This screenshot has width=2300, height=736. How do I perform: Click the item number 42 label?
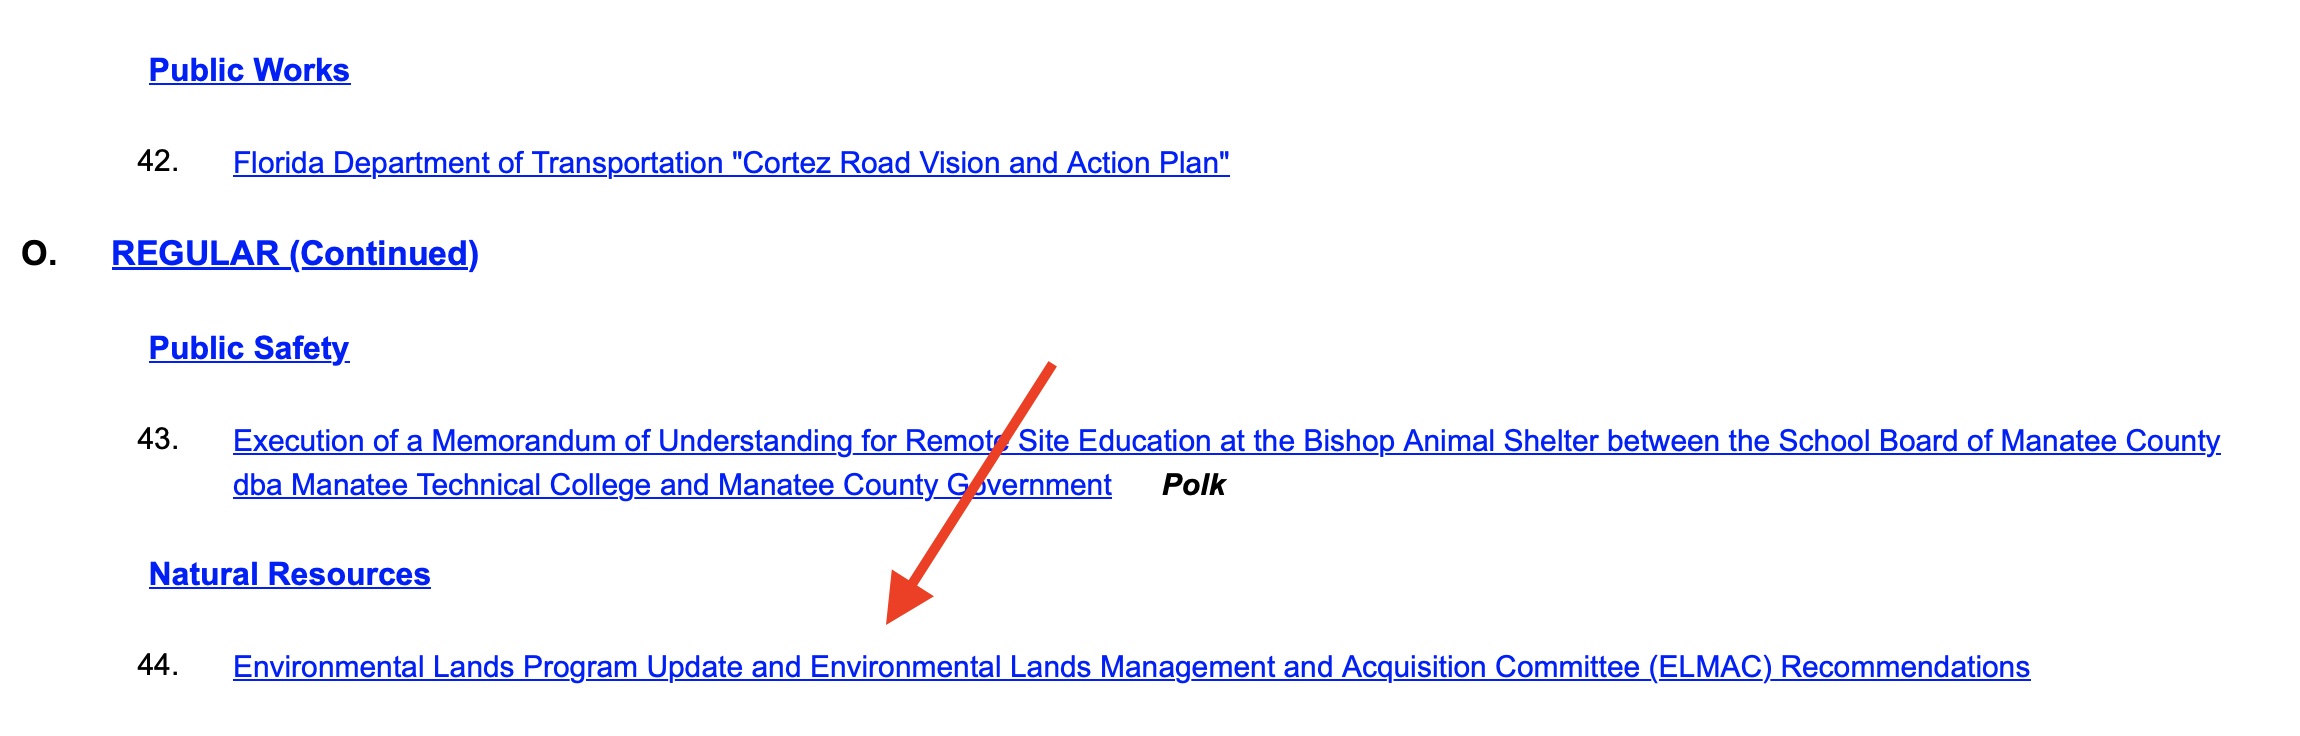click(157, 161)
